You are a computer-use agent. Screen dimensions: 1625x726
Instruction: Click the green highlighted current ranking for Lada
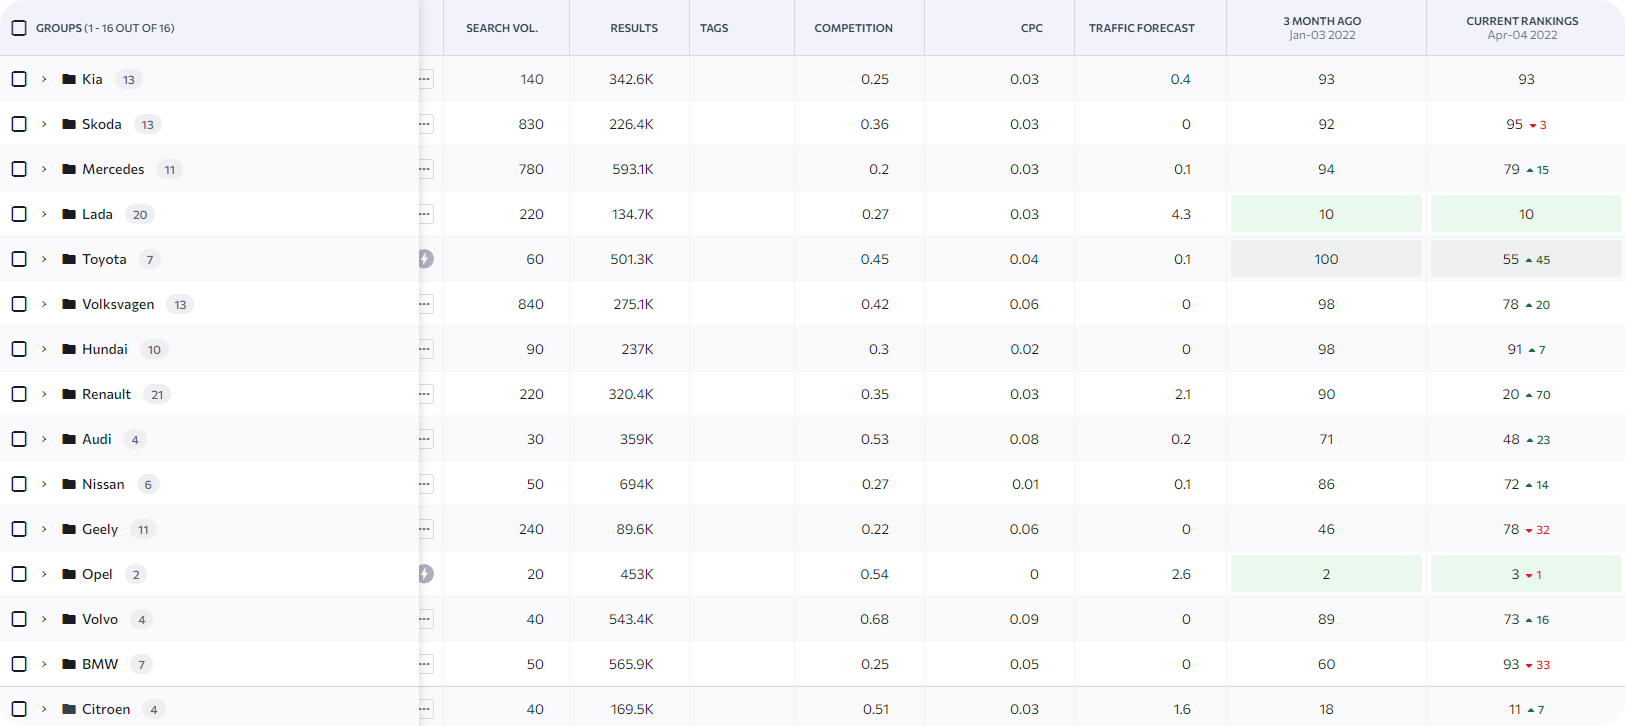click(x=1525, y=214)
